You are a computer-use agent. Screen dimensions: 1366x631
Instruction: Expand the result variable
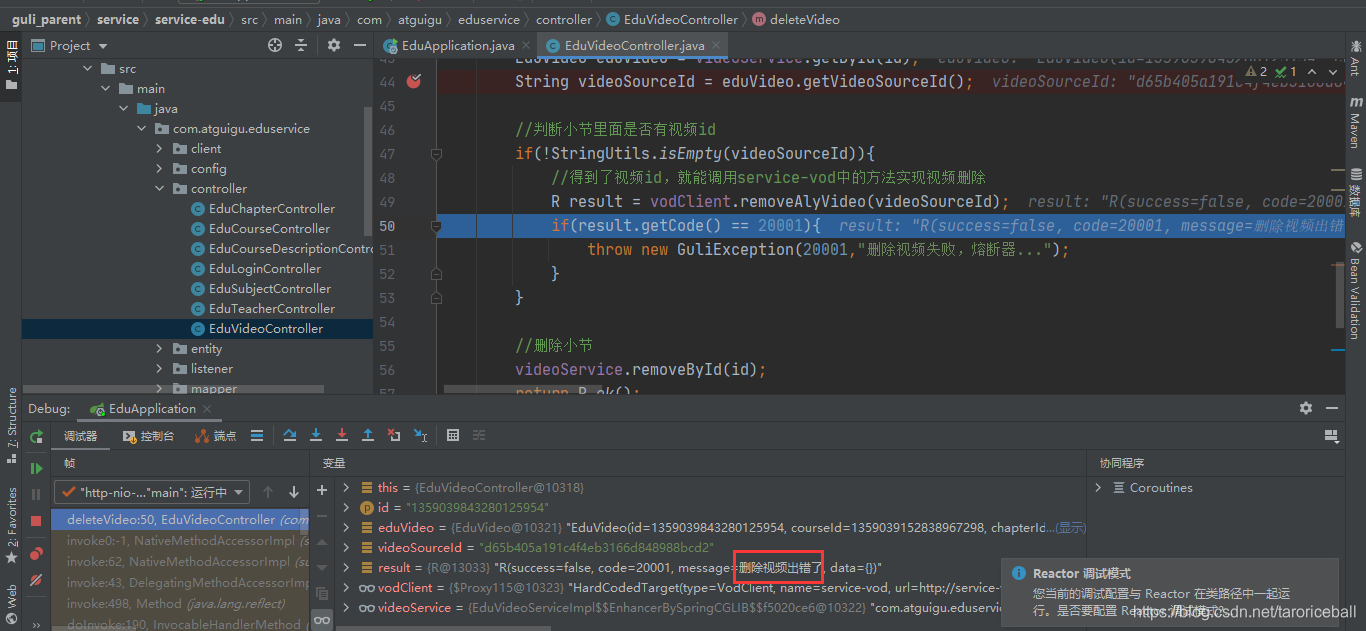click(x=346, y=567)
